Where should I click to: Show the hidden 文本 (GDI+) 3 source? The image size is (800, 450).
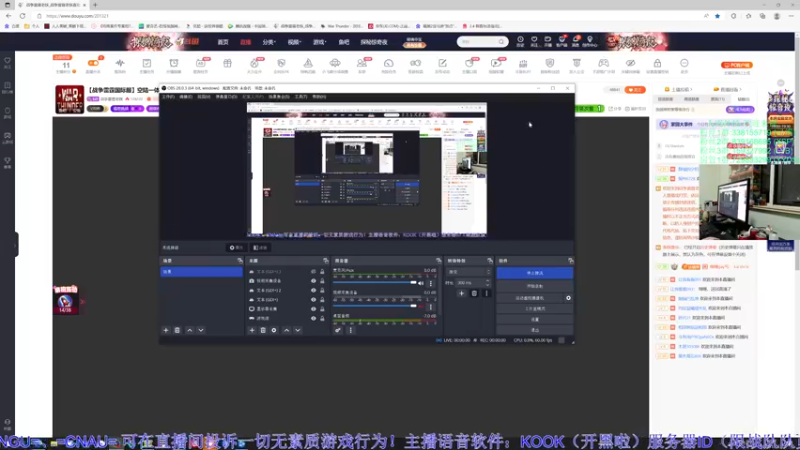[x=313, y=271]
